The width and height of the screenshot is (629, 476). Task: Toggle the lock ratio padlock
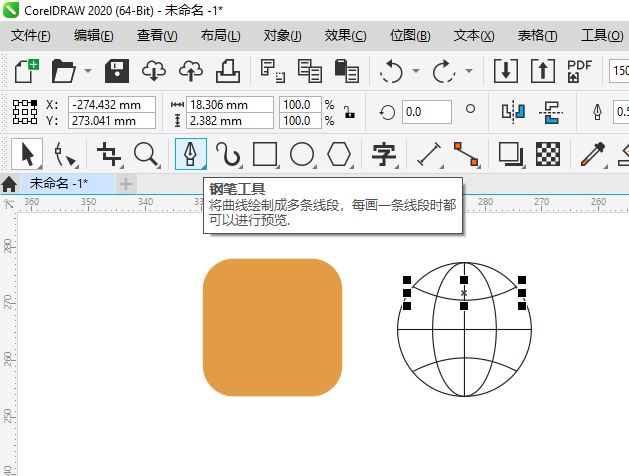tap(350, 112)
